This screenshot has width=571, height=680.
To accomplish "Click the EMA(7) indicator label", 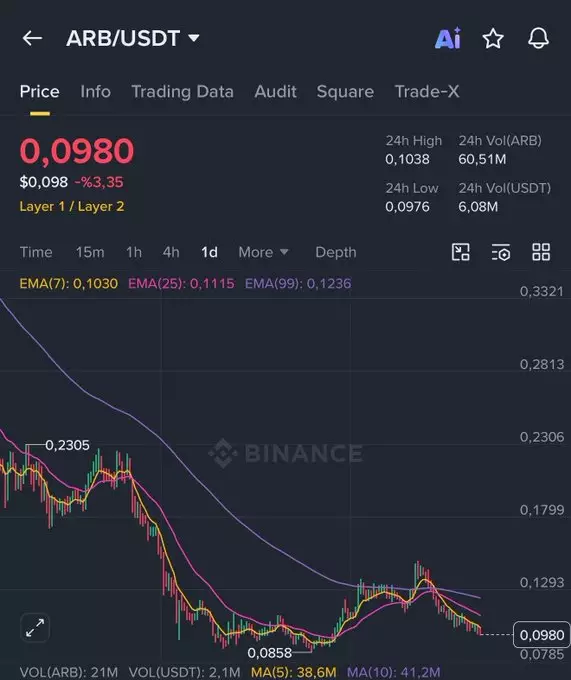I will point(69,284).
